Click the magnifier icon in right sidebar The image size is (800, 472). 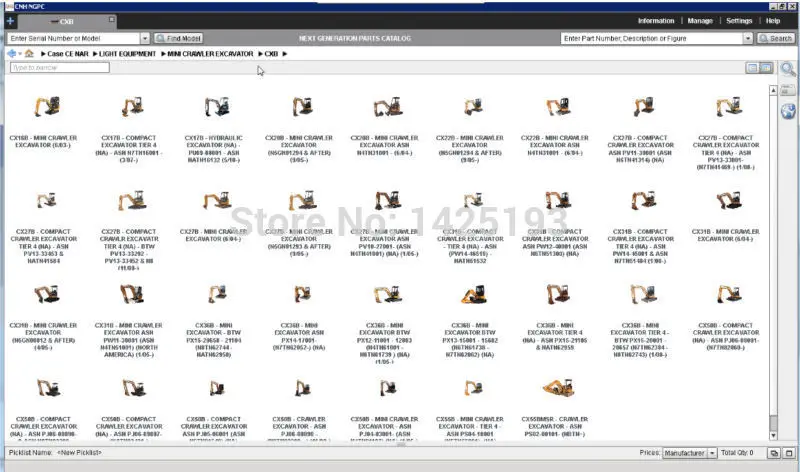pyautogui.click(x=788, y=69)
